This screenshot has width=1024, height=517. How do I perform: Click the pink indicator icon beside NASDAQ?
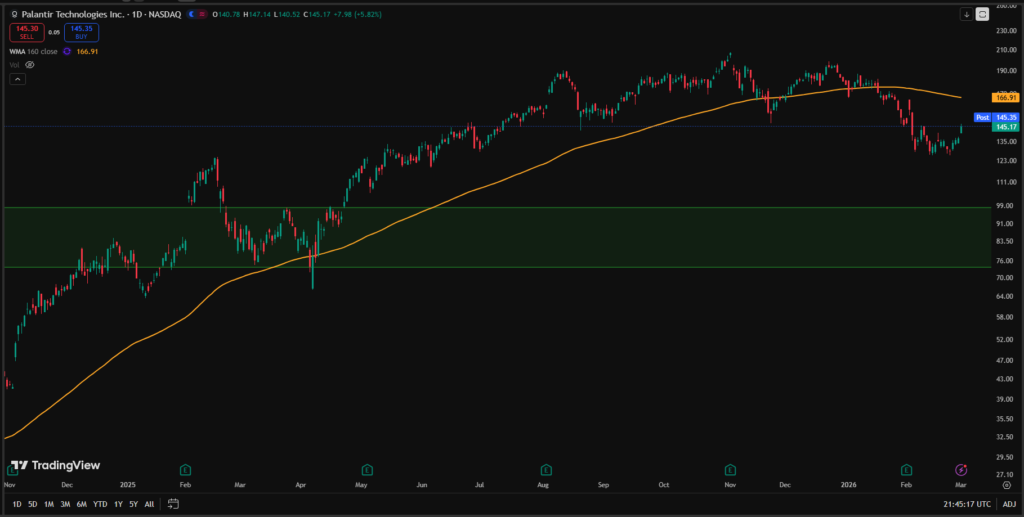(x=203, y=14)
